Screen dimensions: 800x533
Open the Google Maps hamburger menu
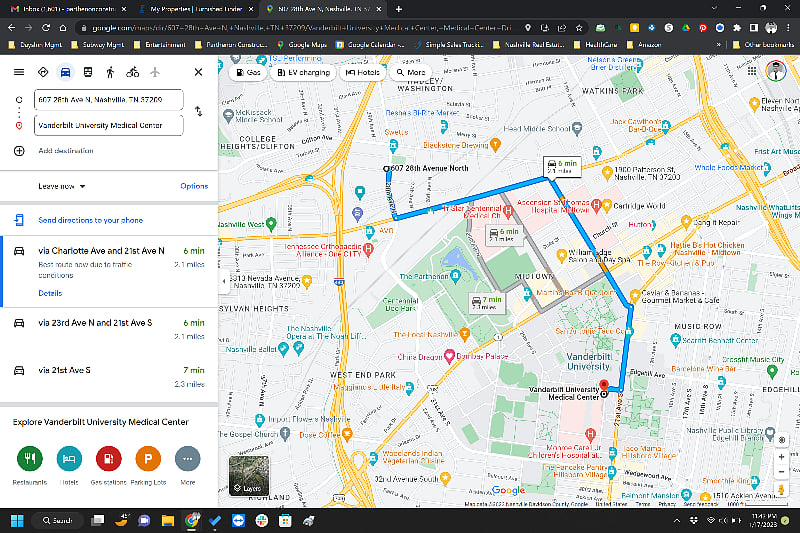[x=19, y=72]
